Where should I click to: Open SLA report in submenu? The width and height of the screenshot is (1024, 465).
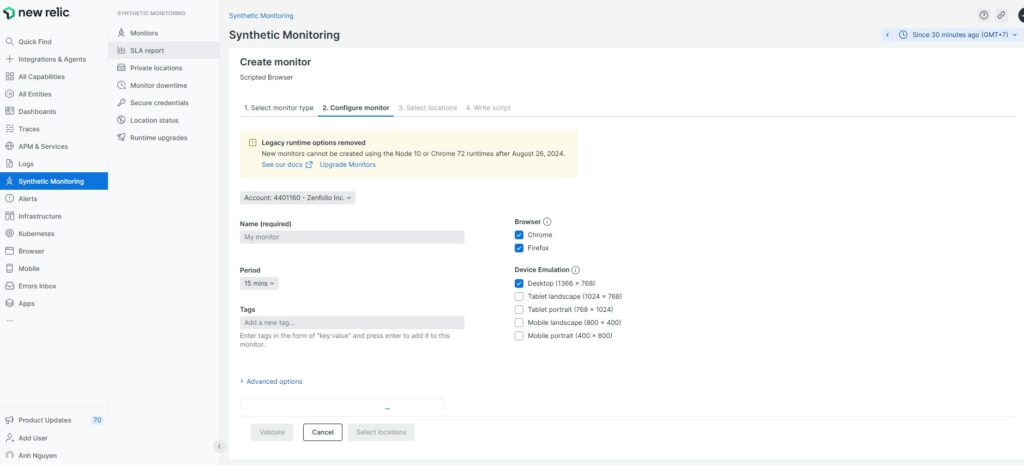(x=146, y=50)
